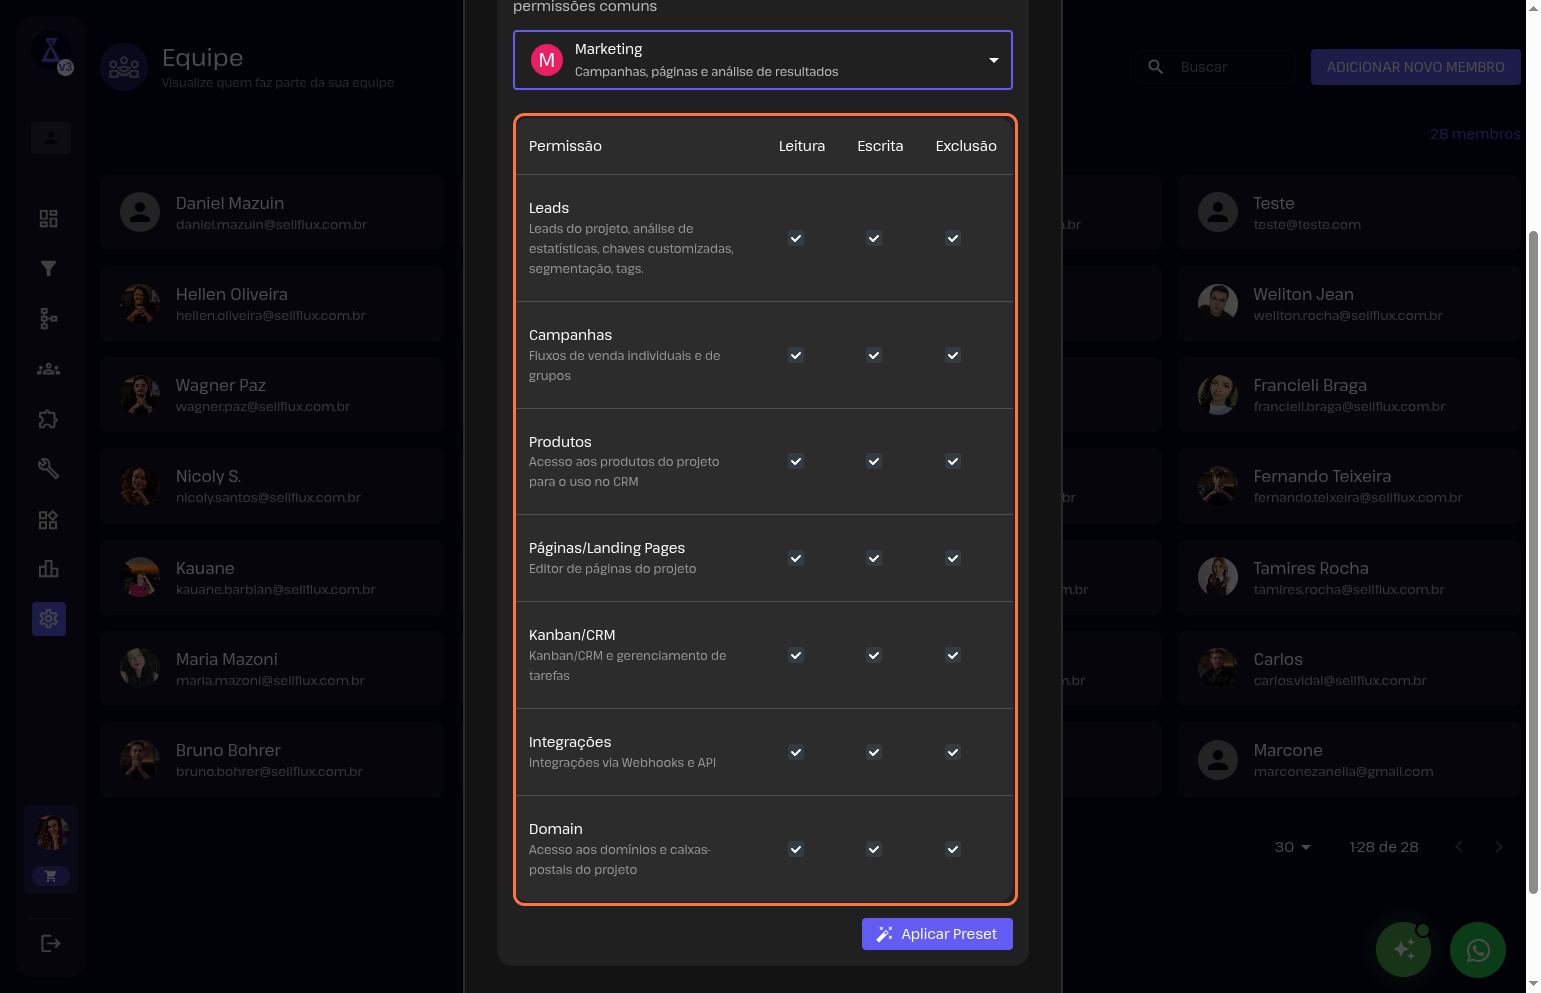Click the sparkle AI assistant button
This screenshot has width=1541, height=993.
[1403, 950]
